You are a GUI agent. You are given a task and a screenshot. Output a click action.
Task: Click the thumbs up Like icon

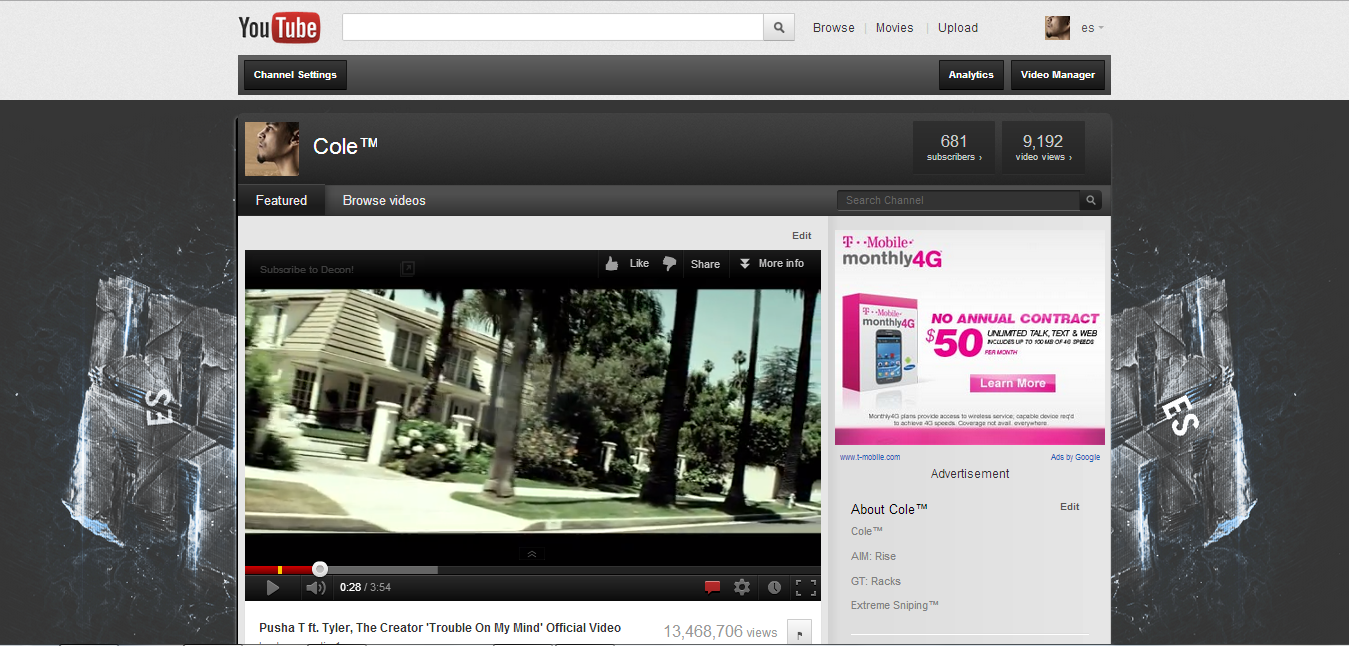point(611,264)
